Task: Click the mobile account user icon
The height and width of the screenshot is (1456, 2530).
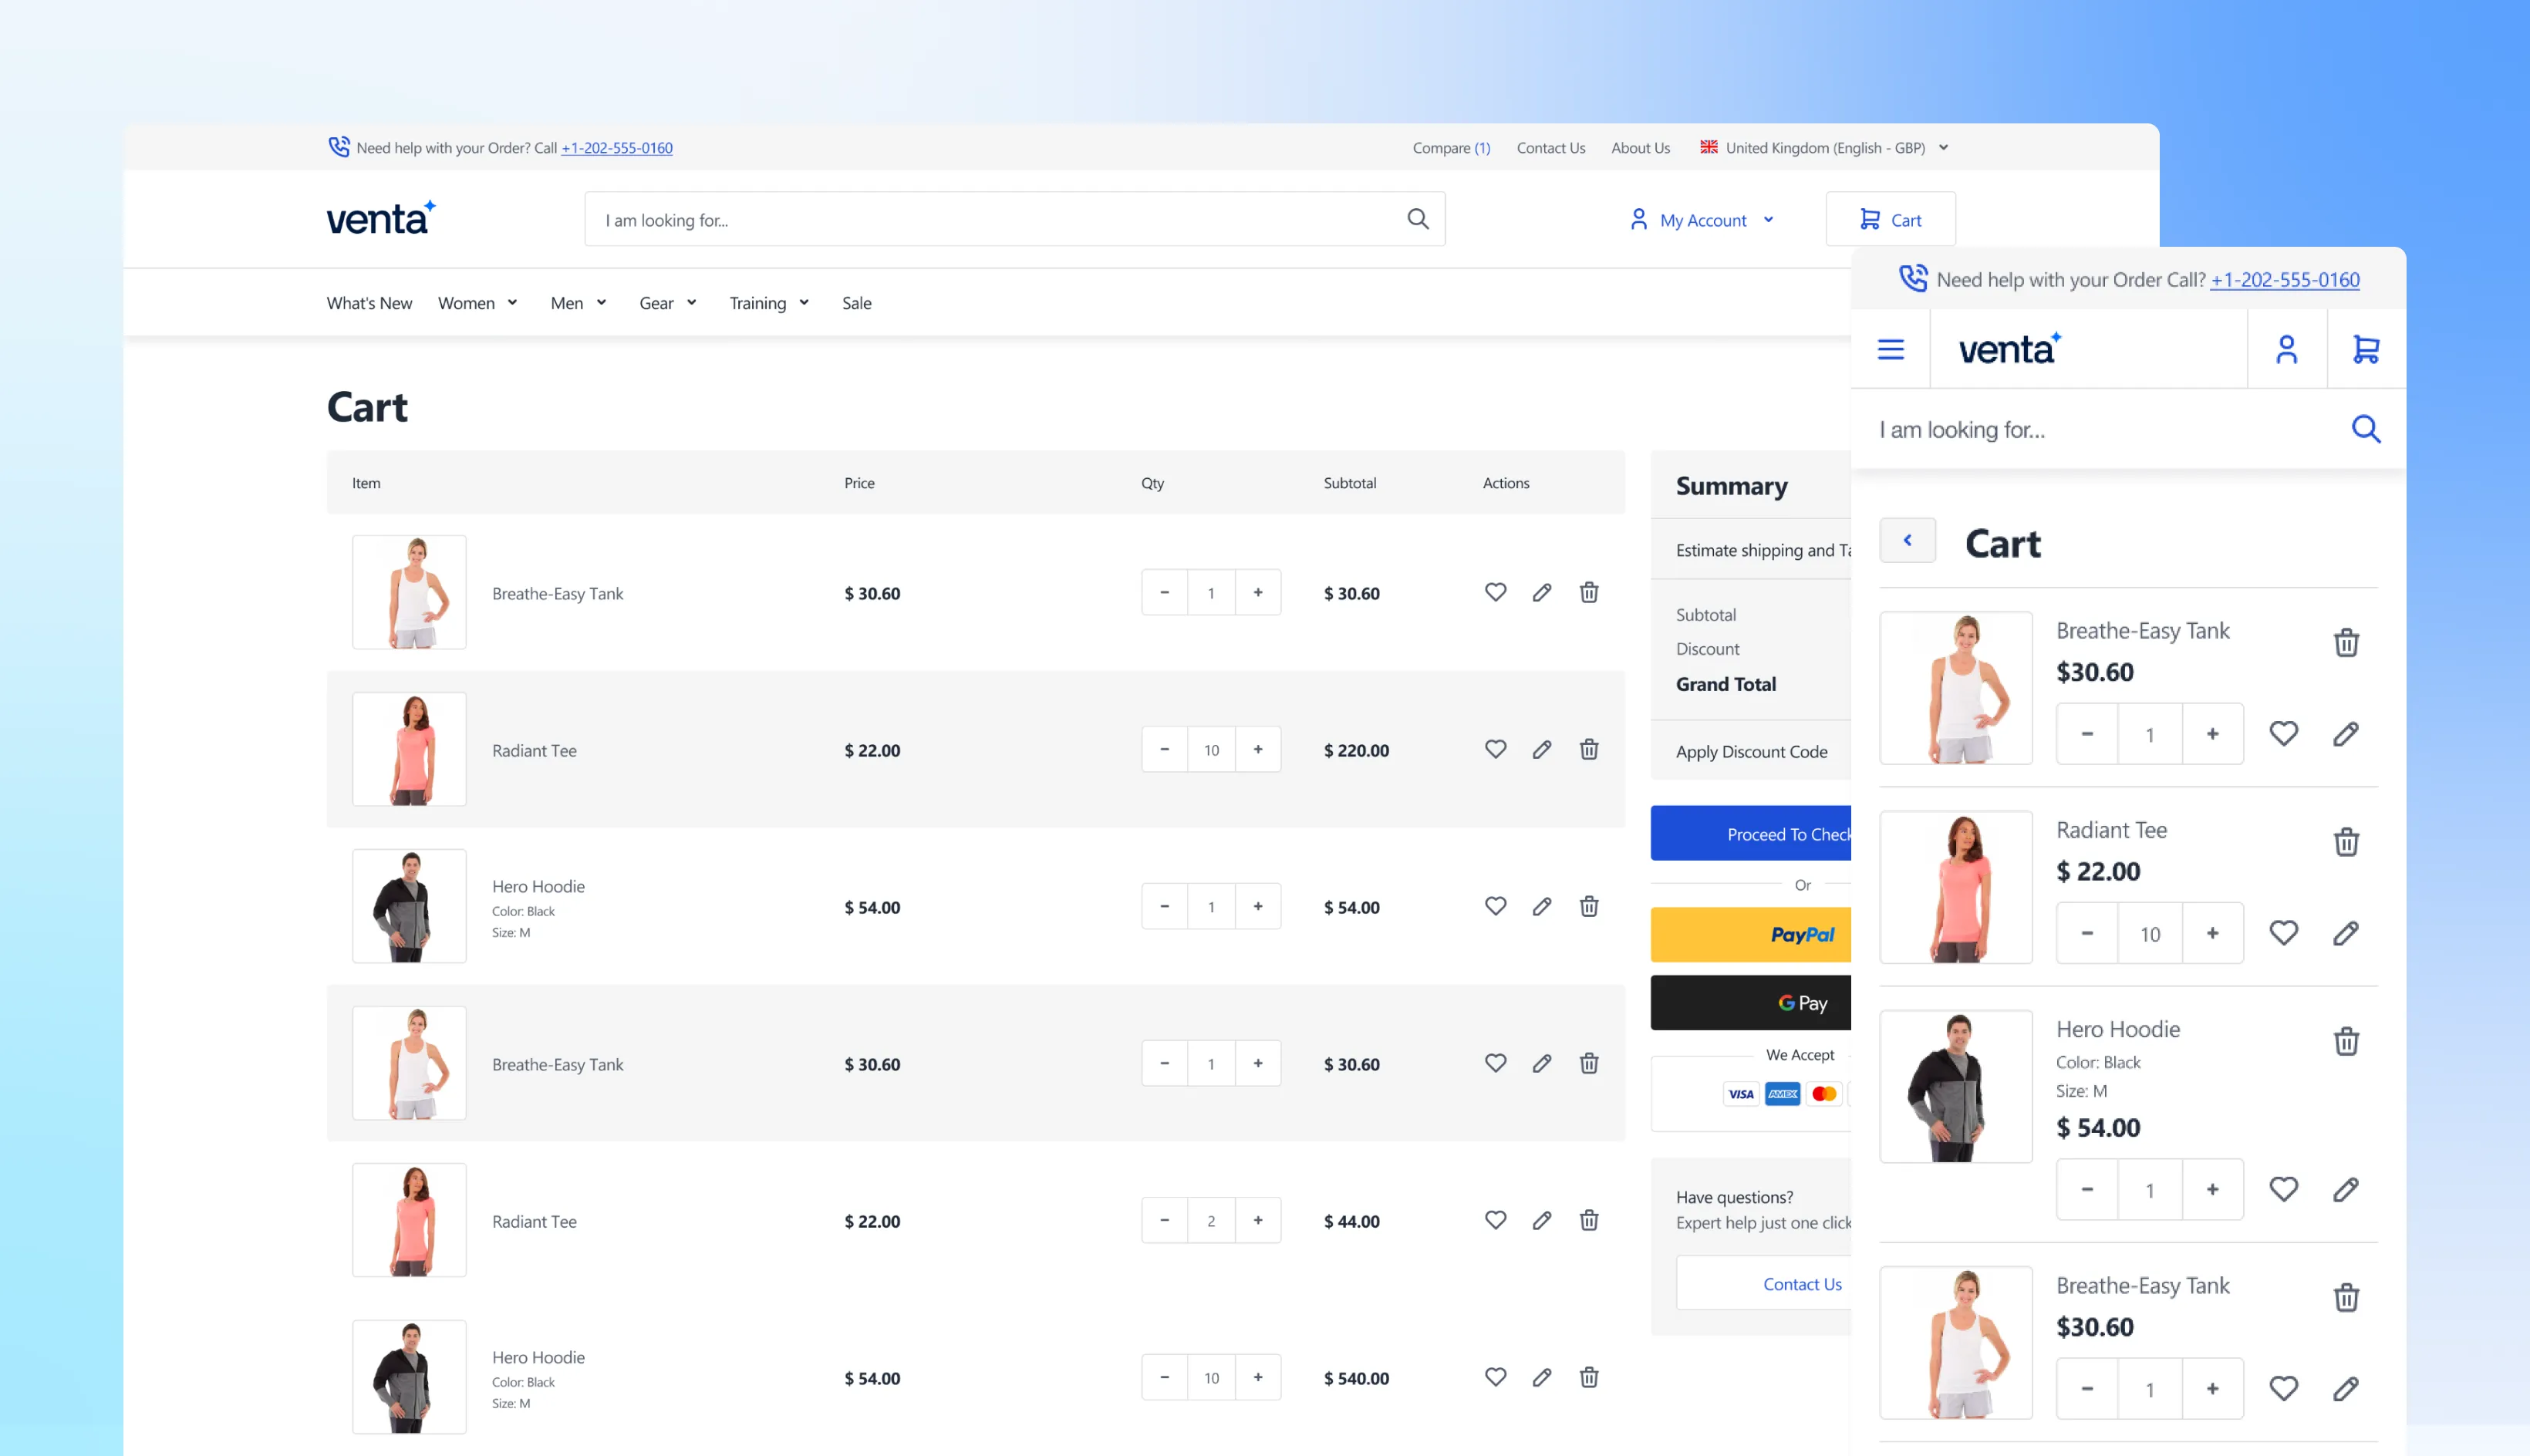Action: point(2286,349)
